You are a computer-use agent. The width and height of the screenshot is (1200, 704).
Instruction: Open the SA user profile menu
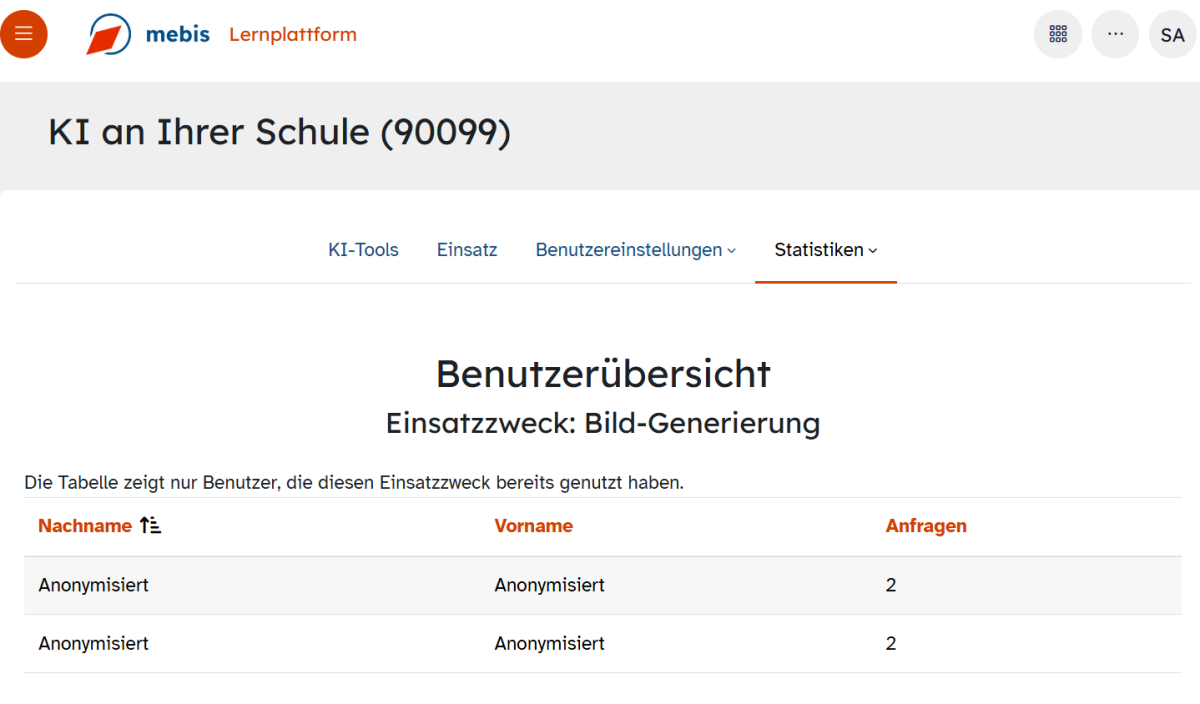pyautogui.click(x=1172, y=35)
